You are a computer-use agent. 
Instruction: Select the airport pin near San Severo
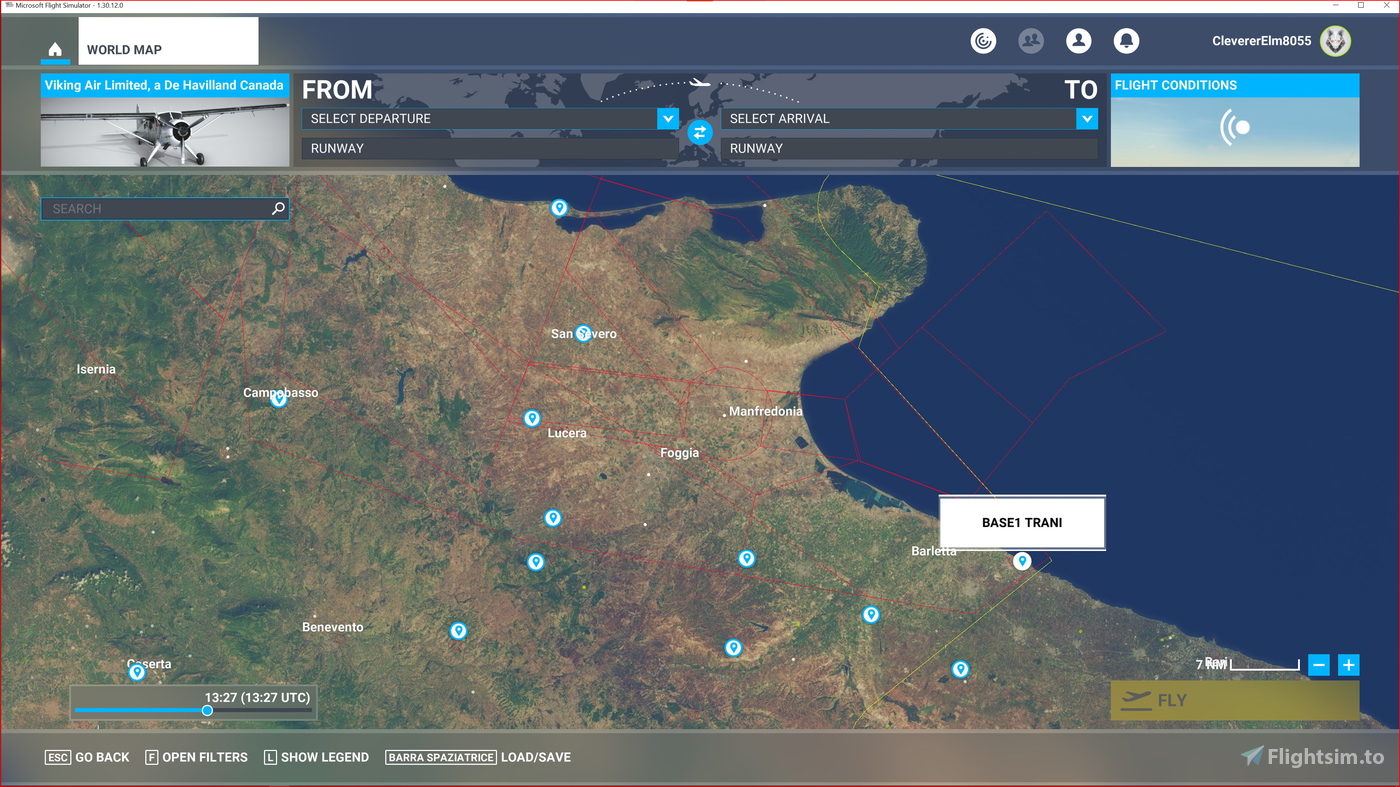pyautogui.click(x=582, y=333)
